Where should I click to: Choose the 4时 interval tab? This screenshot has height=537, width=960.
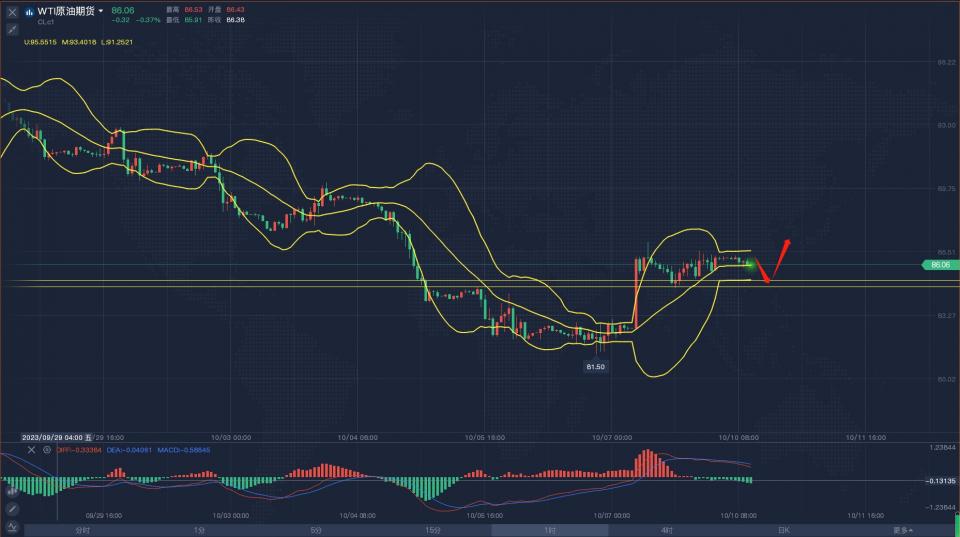click(x=667, y=530)
